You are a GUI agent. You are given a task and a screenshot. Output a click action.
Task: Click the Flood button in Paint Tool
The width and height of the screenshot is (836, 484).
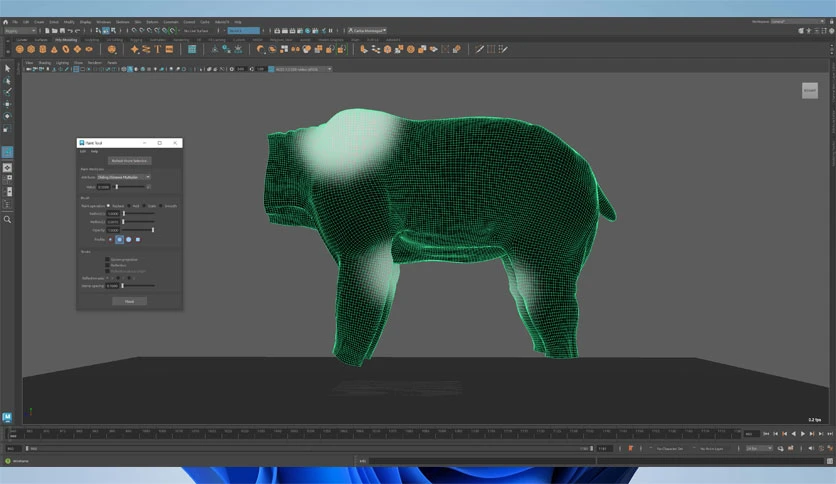[130, 301]
